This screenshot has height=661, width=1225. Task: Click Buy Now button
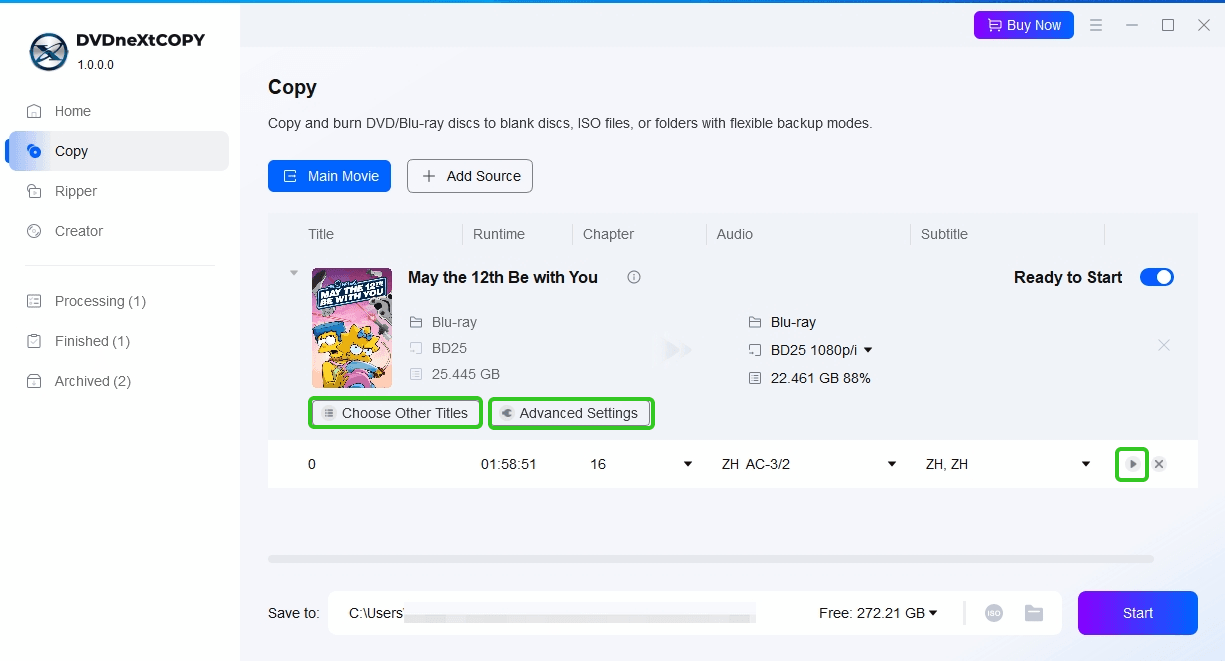click(1024, 25)
